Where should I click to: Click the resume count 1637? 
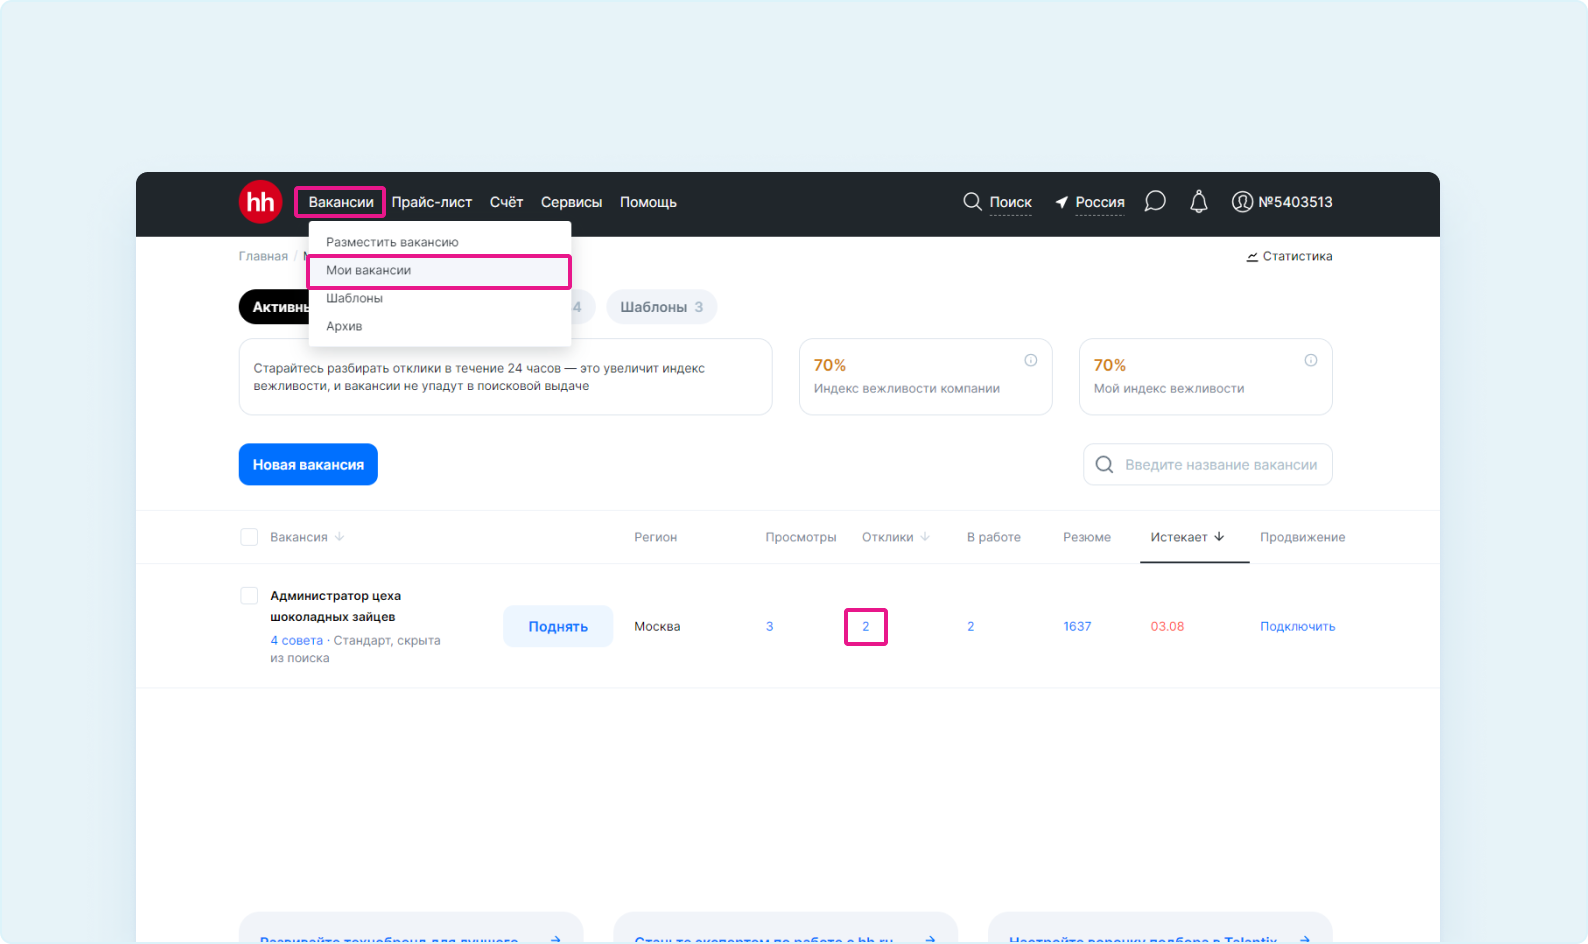click(1077, 627)
